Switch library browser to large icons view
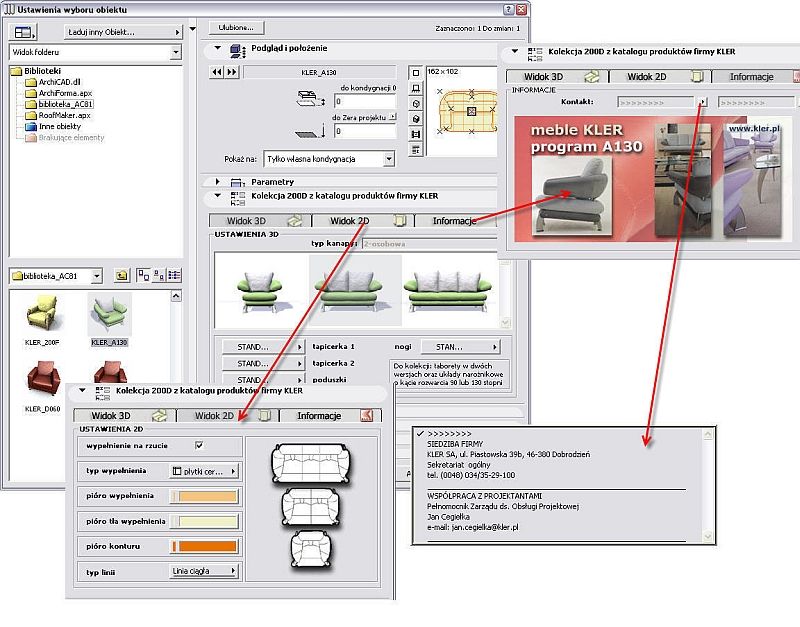Screen dimensions: 800x627 [x=143, y=276]
